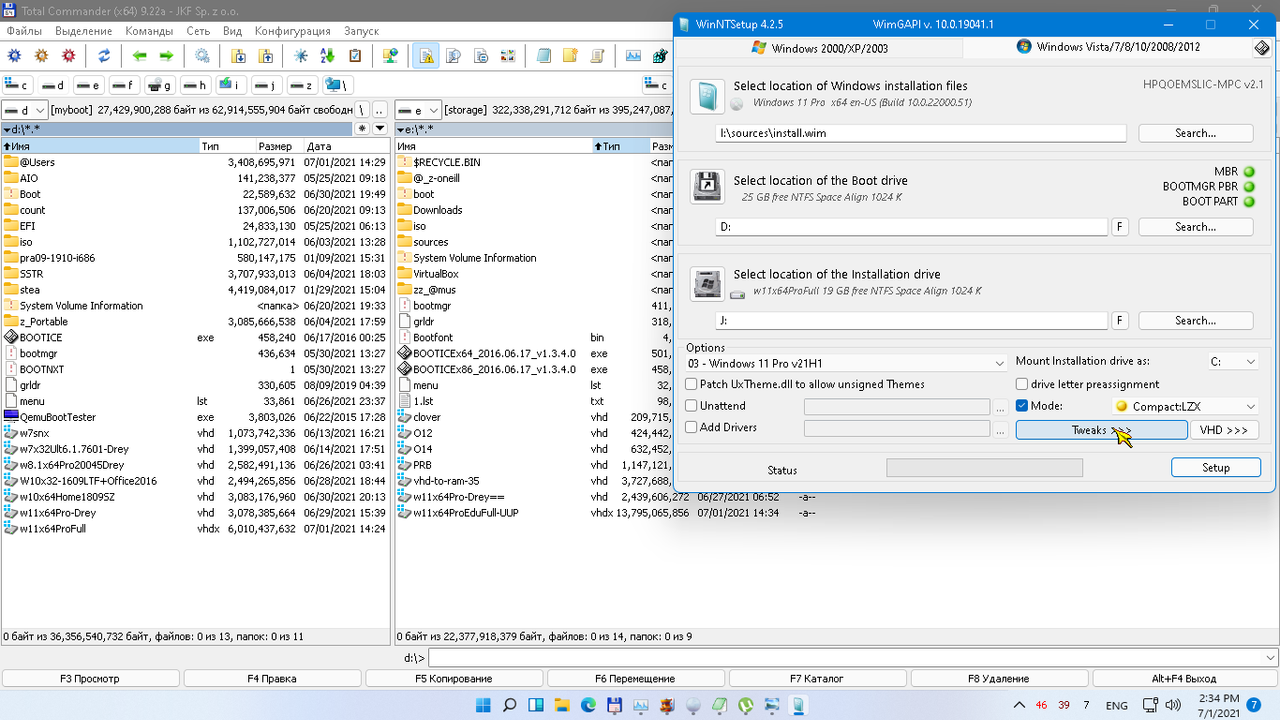Switch left panel to drive g
Image resolution: width=1280 pixels, height=720 pixels.
pos(160,85)
